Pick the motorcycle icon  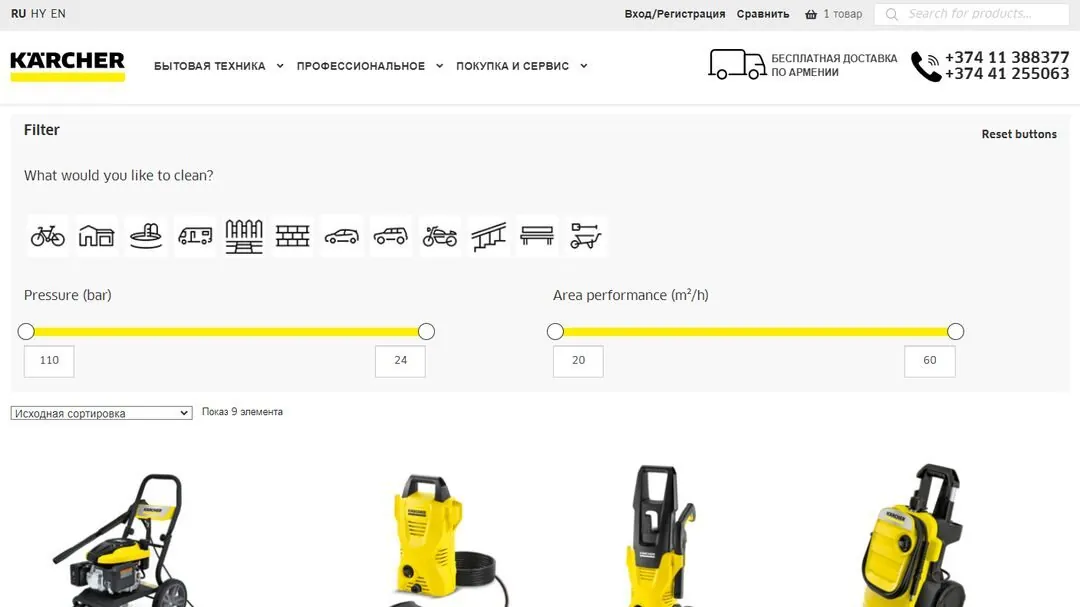click(439, 236)
